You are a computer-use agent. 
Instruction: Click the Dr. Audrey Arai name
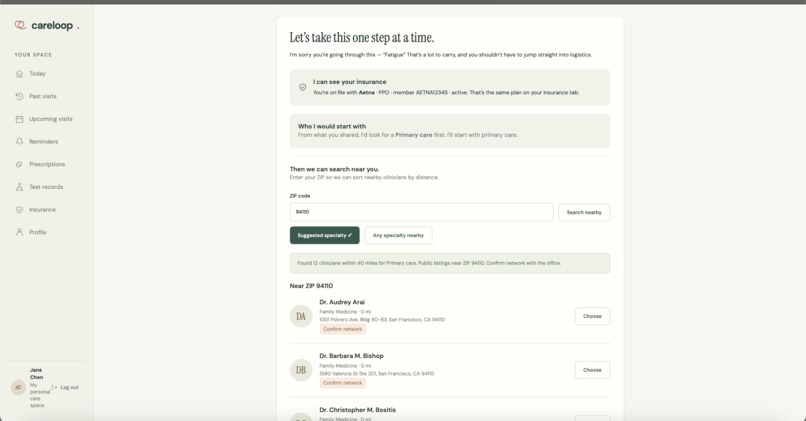[x=342, y=302]
